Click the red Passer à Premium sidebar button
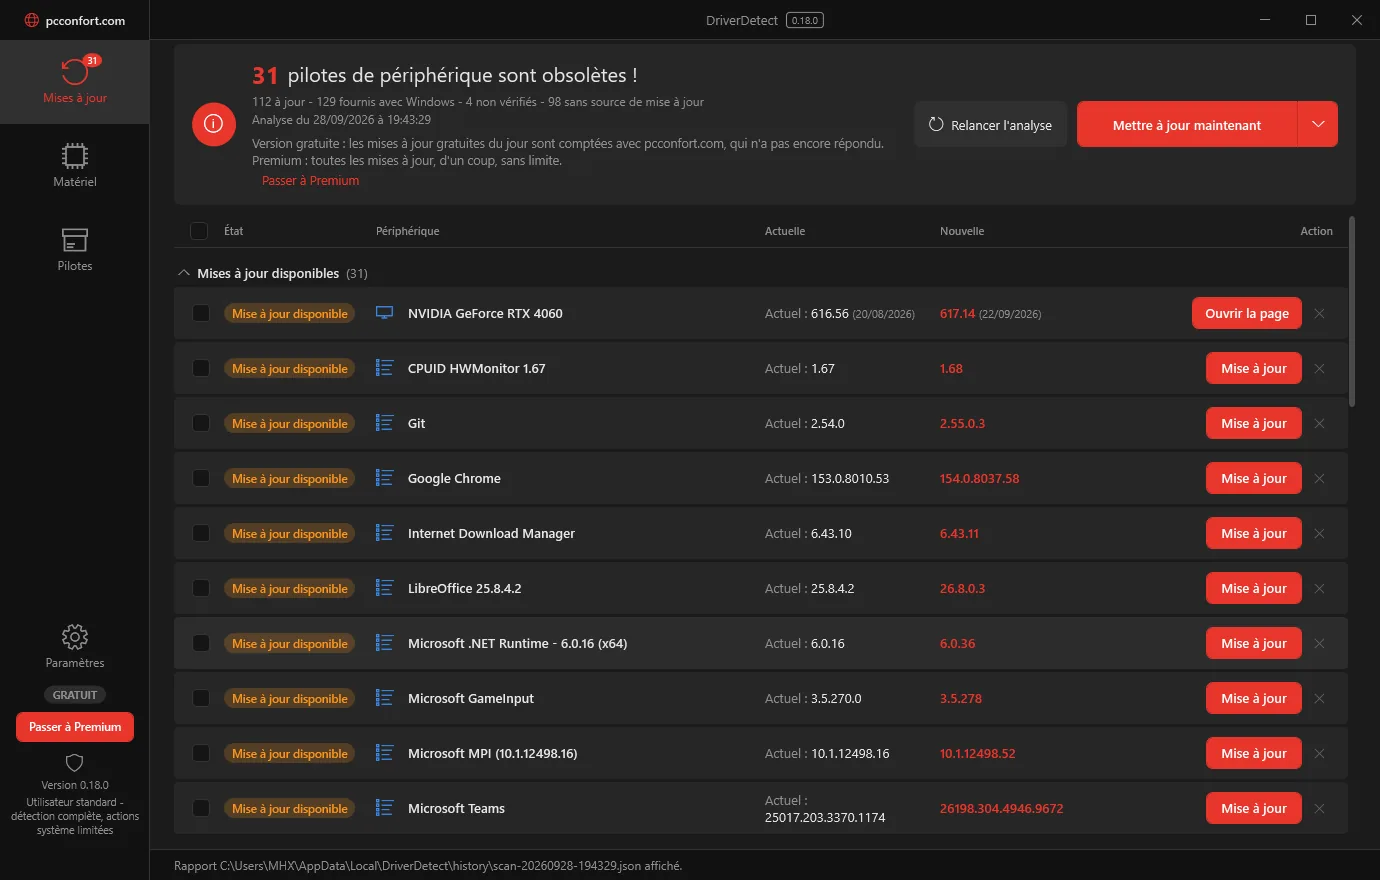The height and width of the screenshot is (880, 1380). pyautogui.click(x=75, y=727)
